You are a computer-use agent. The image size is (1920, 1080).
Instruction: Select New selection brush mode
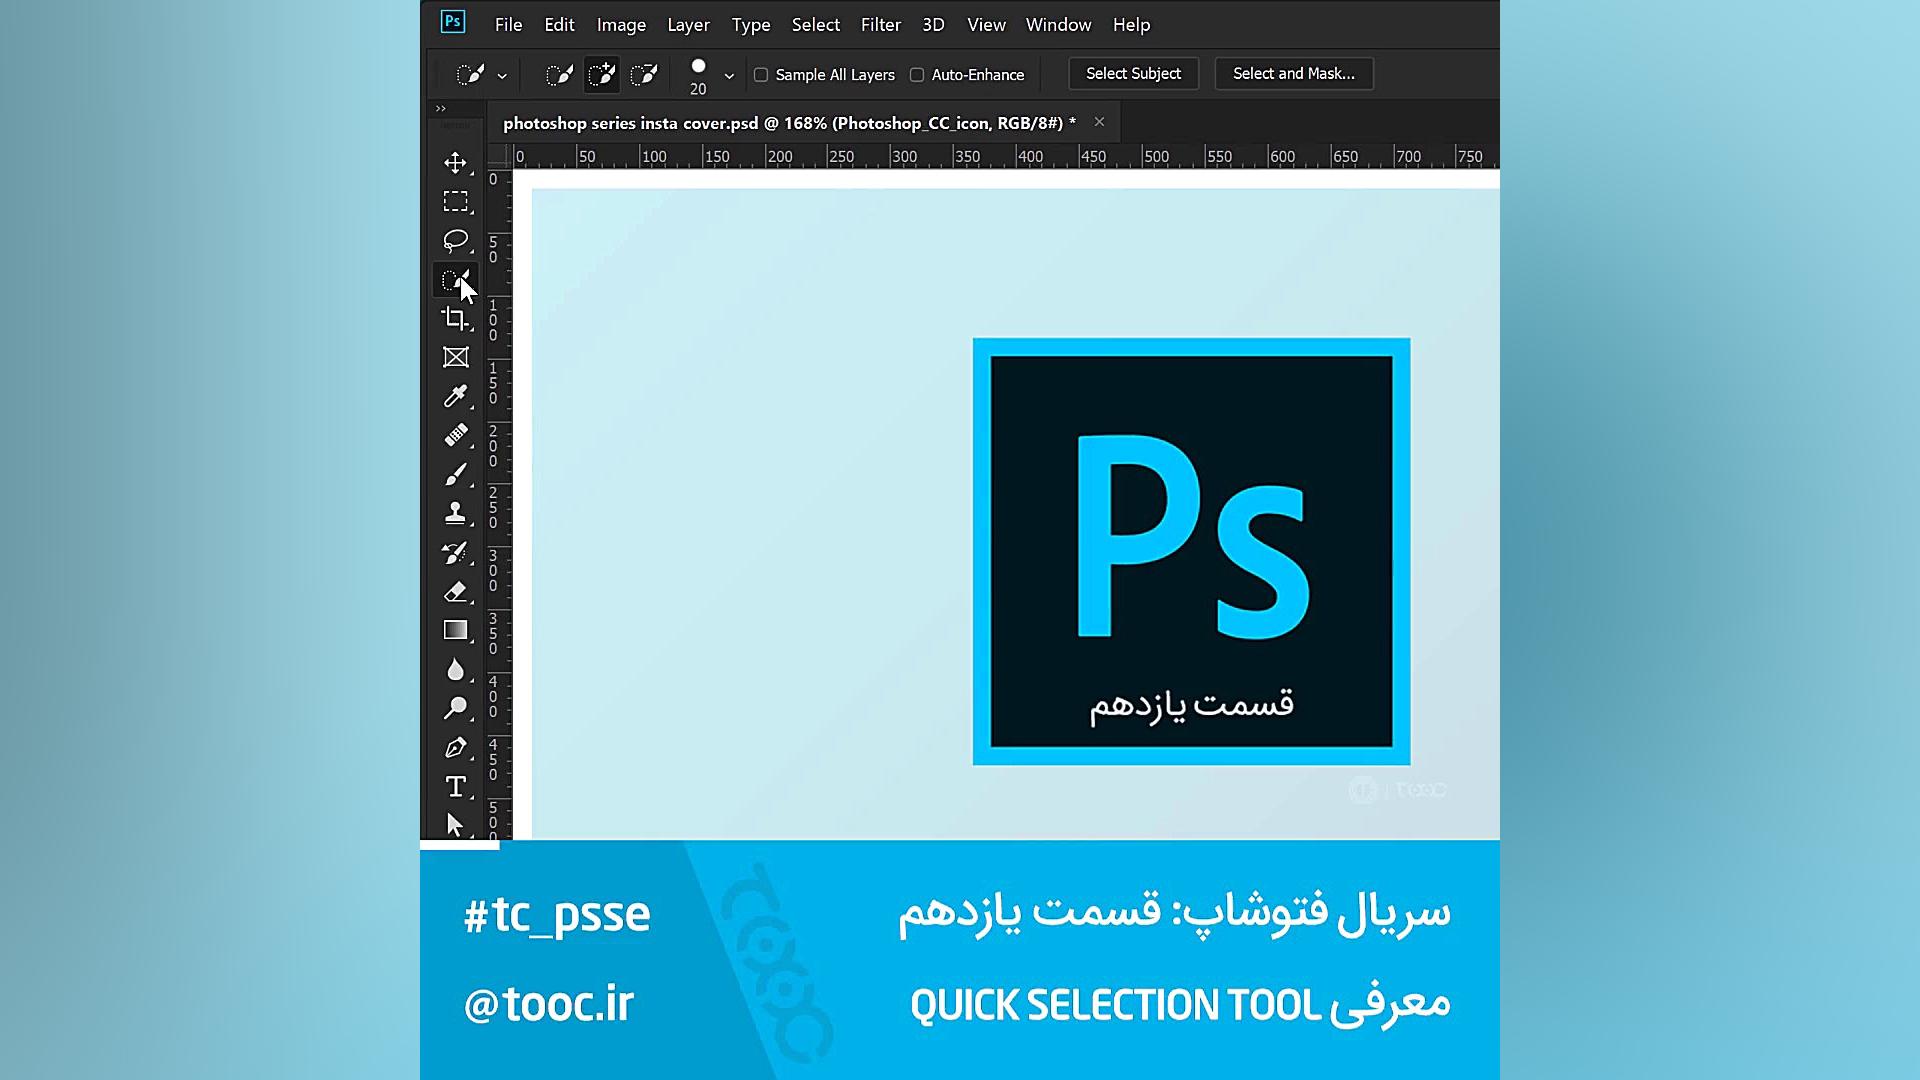click(x=559, y=75)
